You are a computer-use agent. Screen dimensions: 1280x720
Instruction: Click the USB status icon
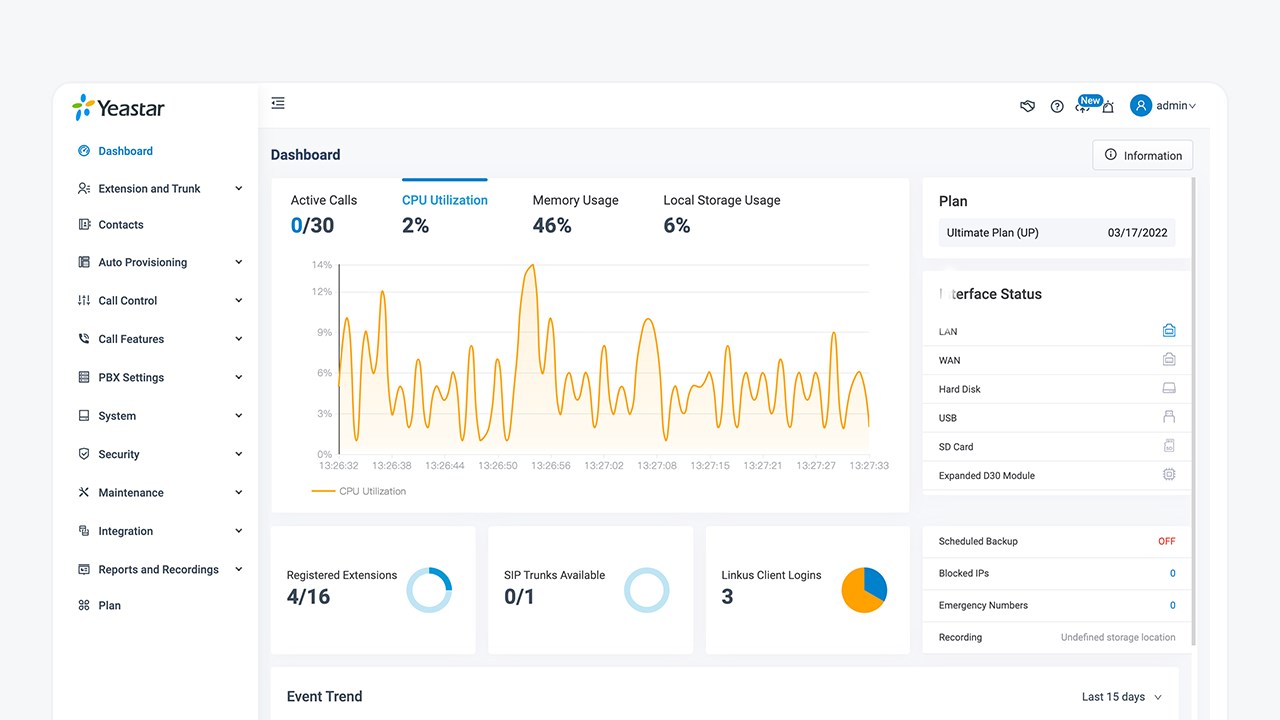click(x=1169, y=417)
